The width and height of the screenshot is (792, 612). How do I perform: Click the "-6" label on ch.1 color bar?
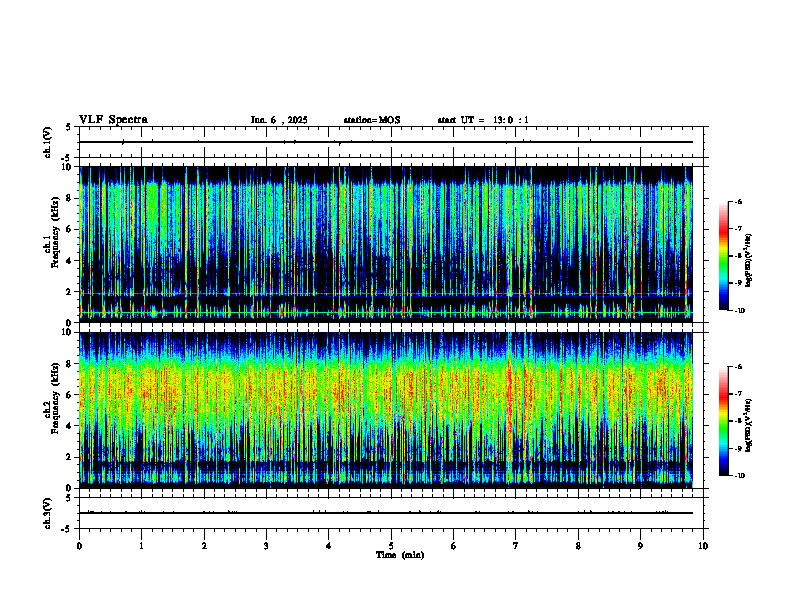738,201
